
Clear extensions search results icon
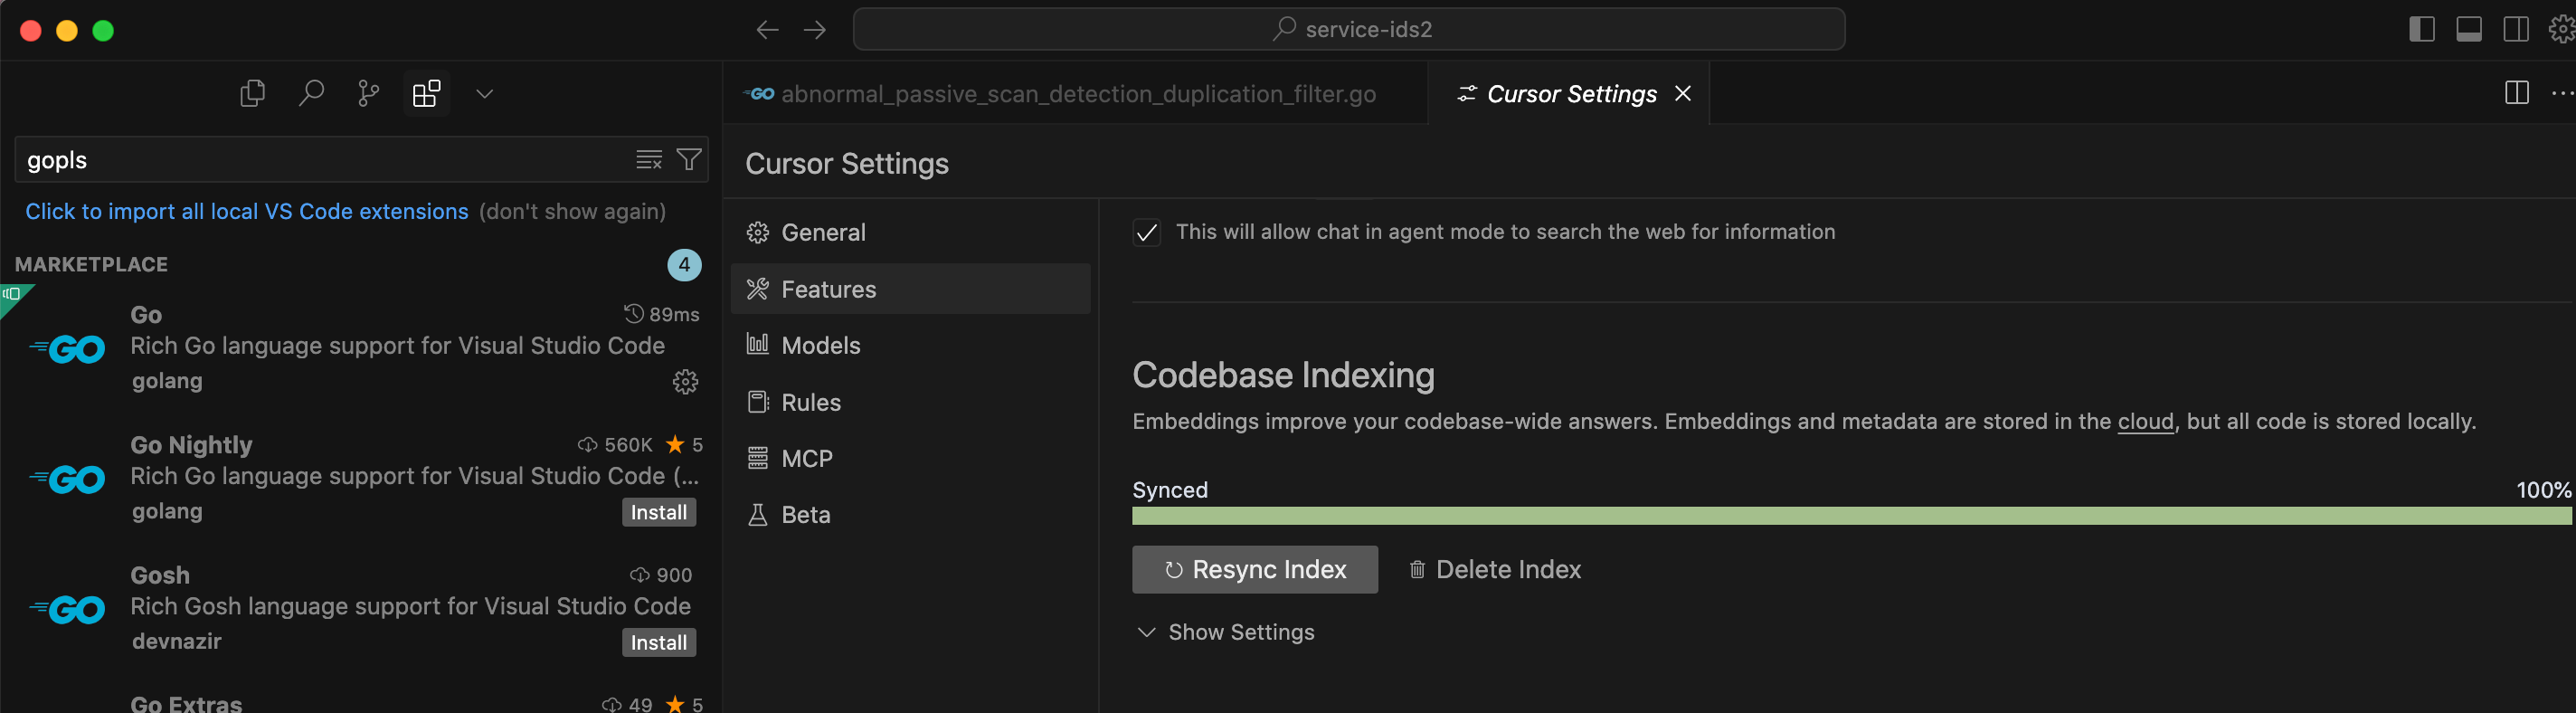tap(649, 160)
